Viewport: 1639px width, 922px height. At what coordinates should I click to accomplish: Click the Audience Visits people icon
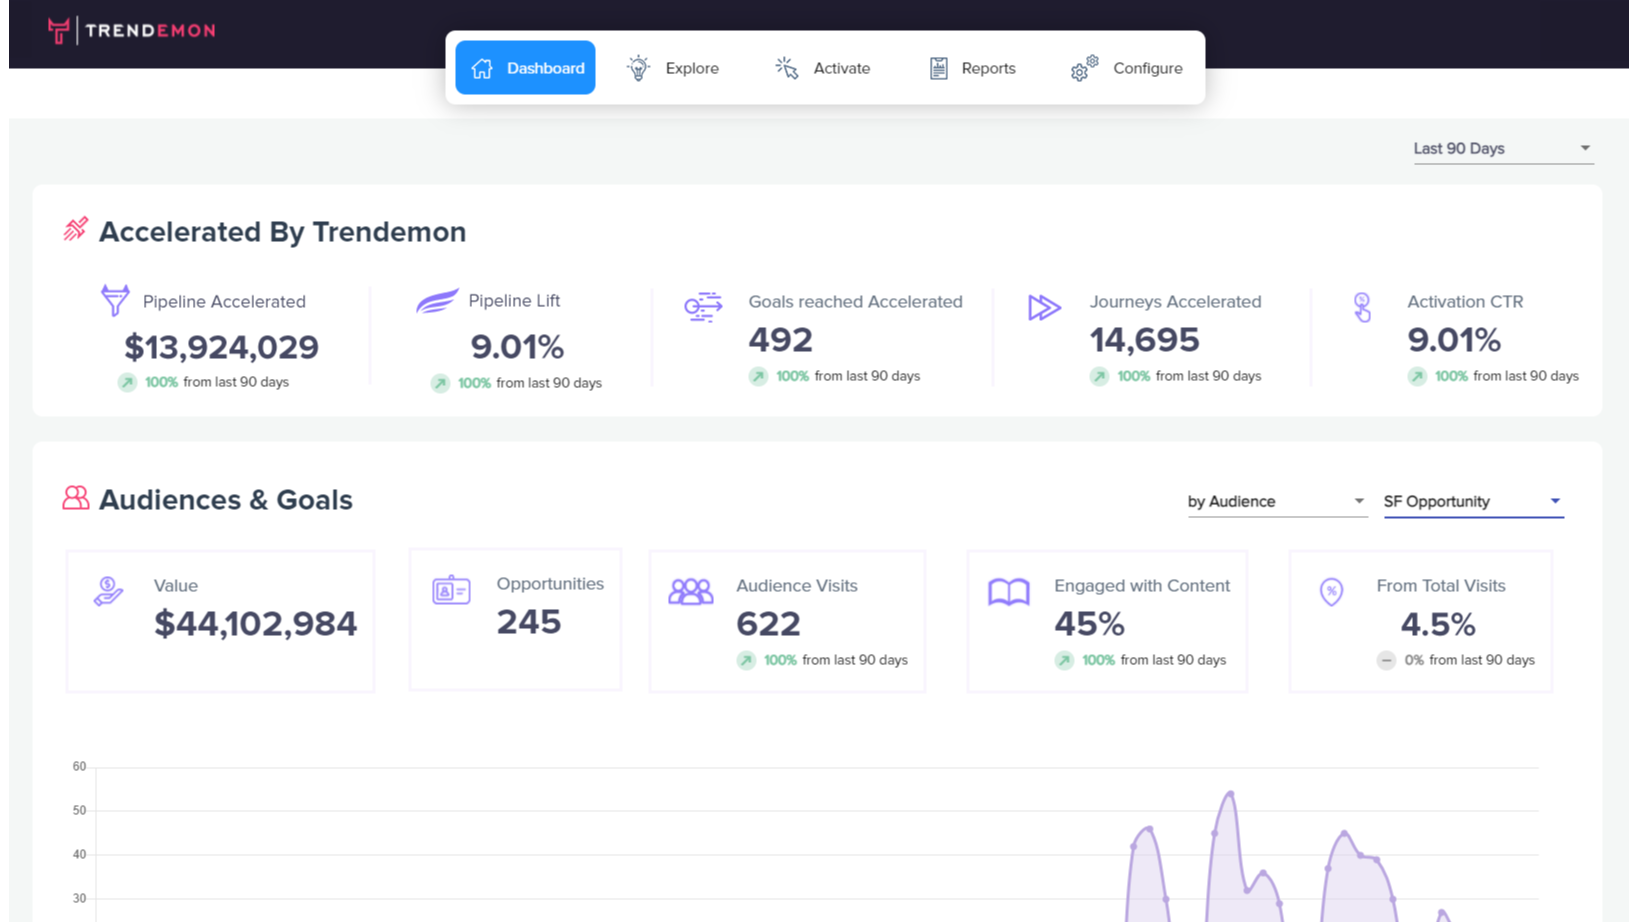690,592
